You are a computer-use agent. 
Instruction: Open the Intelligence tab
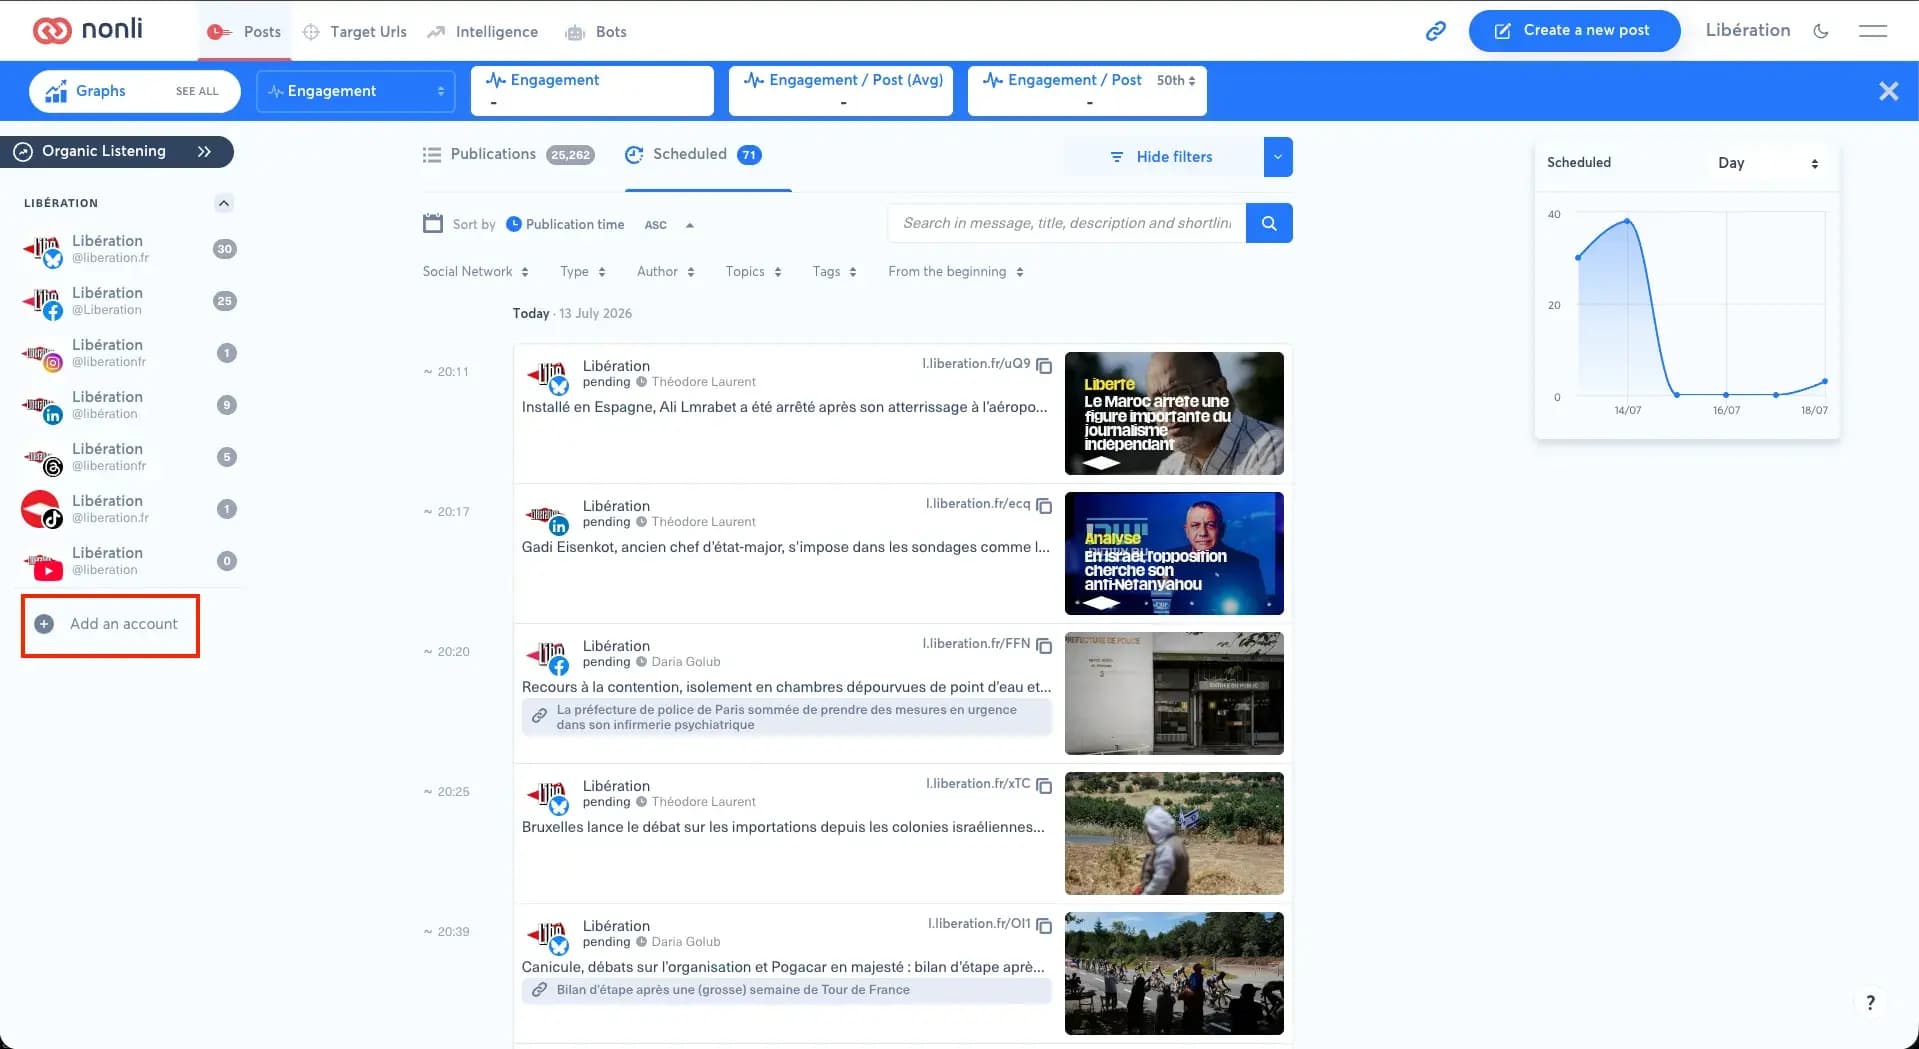click(482, 31)
